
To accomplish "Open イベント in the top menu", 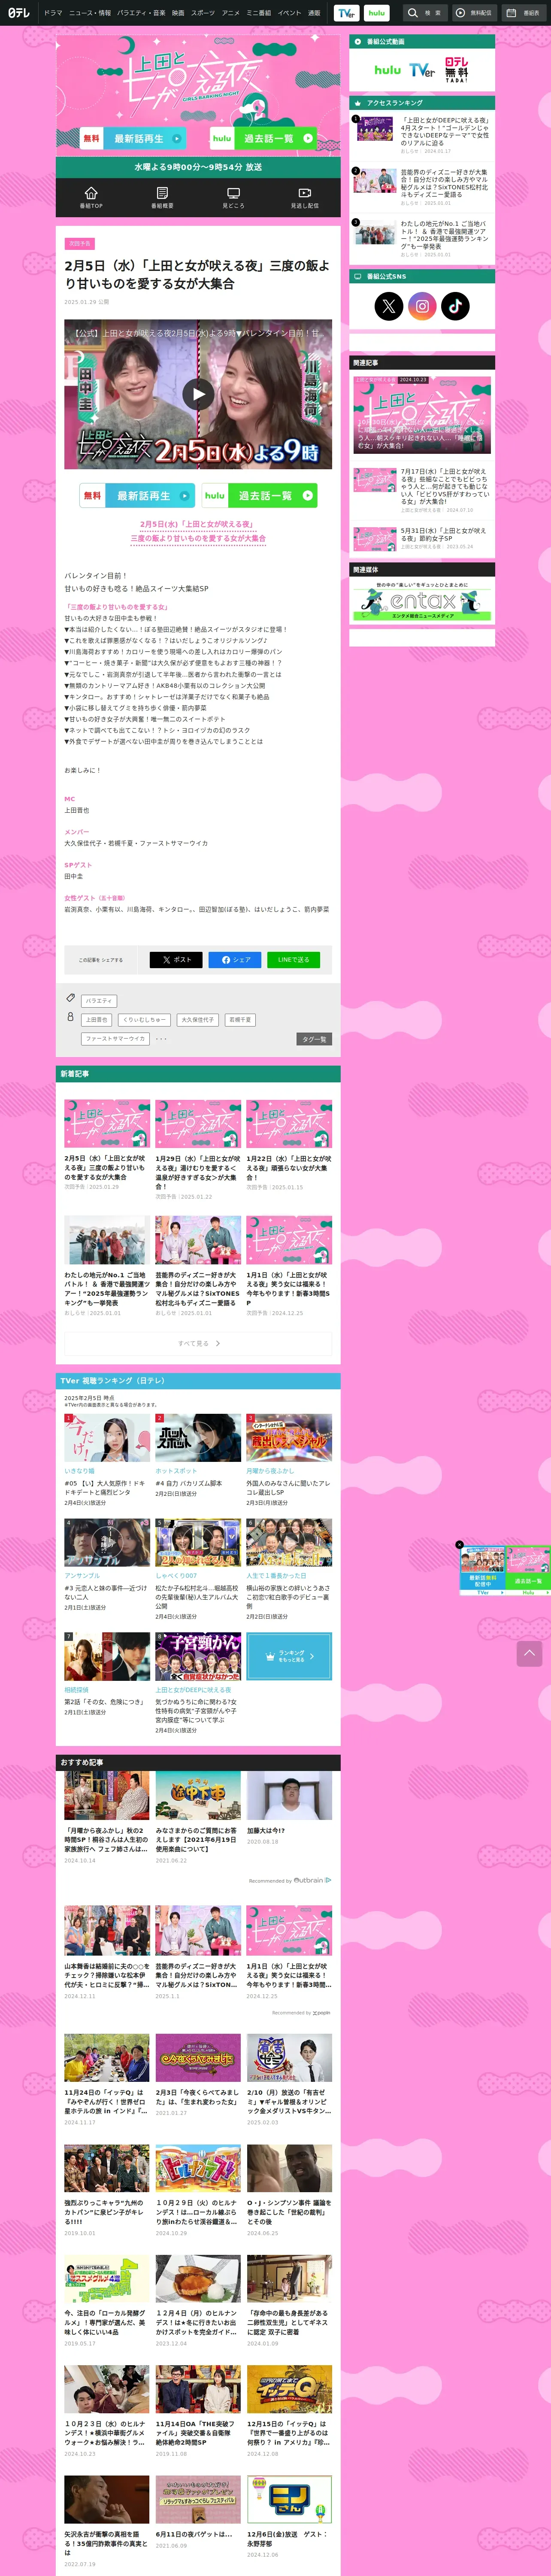I will pyautogui.click(x=289, y=13).
